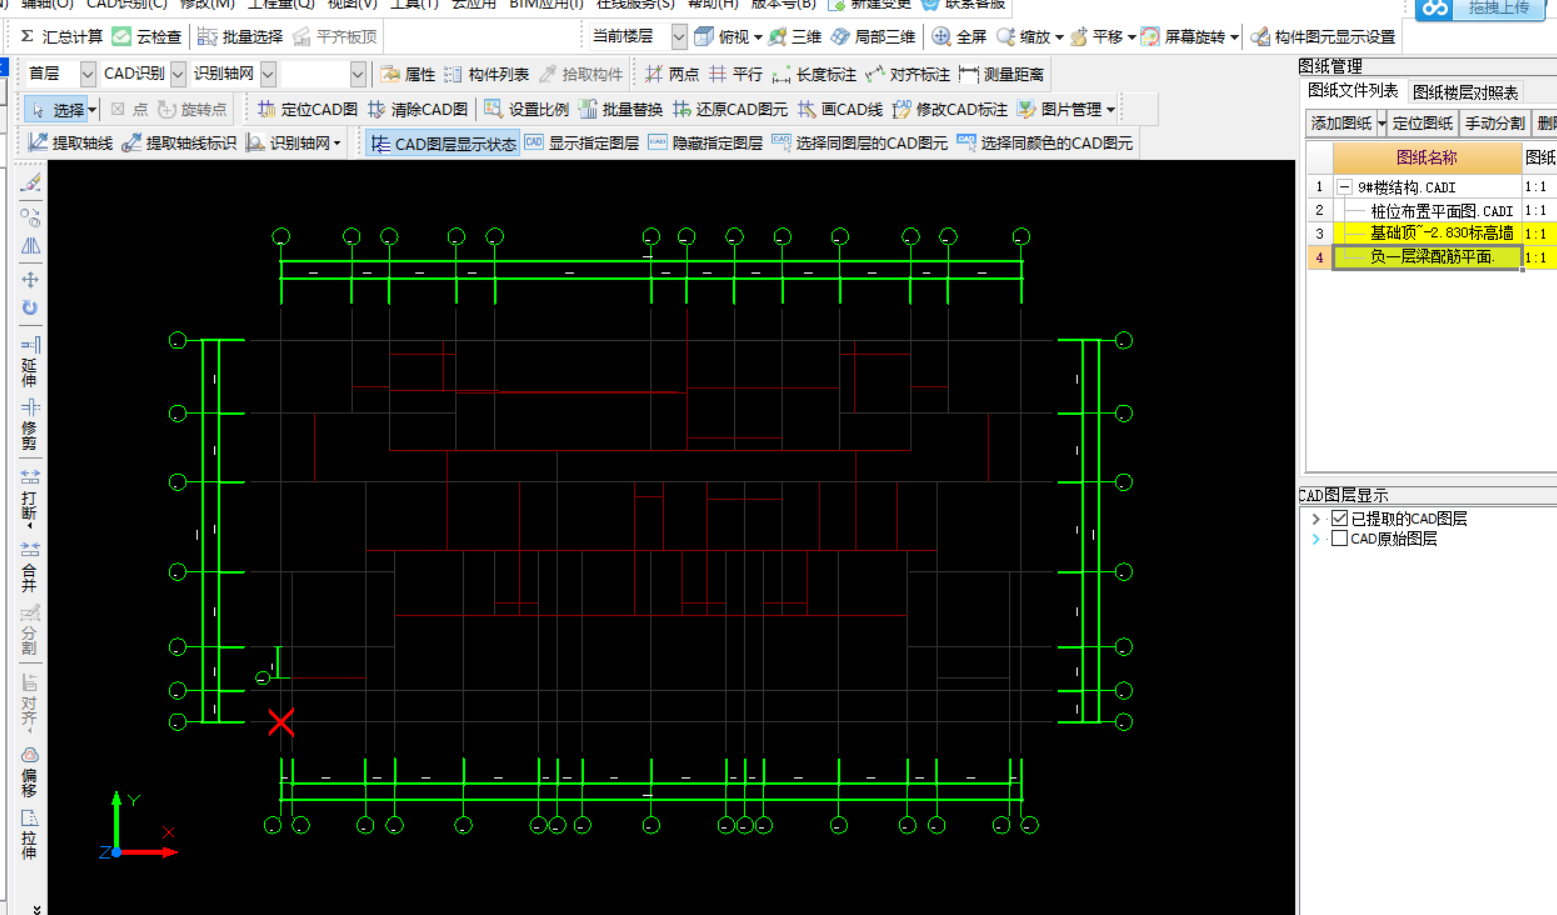Click 清除CAD图 tool
Screen dimensions: 1557x915
(417, 109)
